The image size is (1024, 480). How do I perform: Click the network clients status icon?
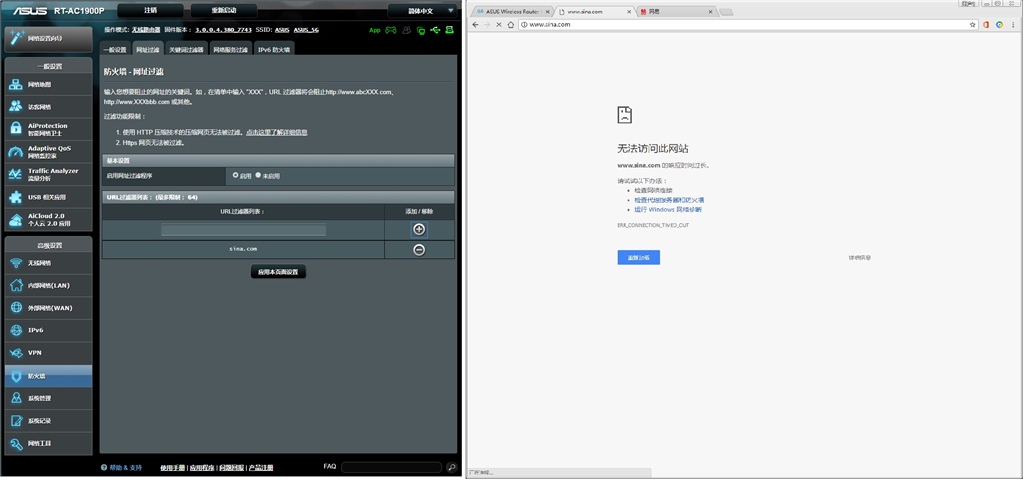tap(421, 30)
